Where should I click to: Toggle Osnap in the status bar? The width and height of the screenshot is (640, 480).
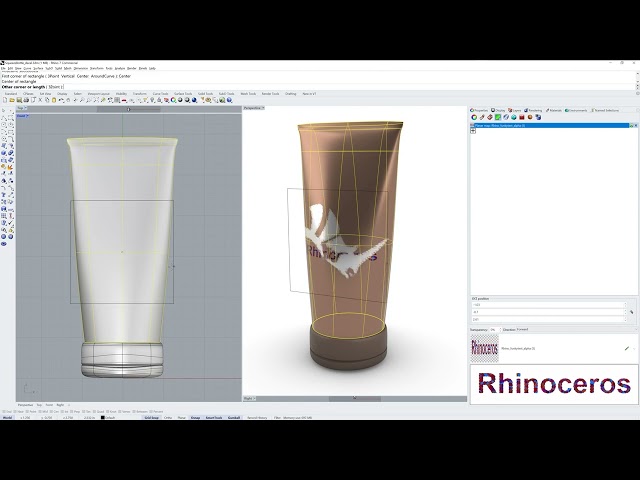click(196, 418)
